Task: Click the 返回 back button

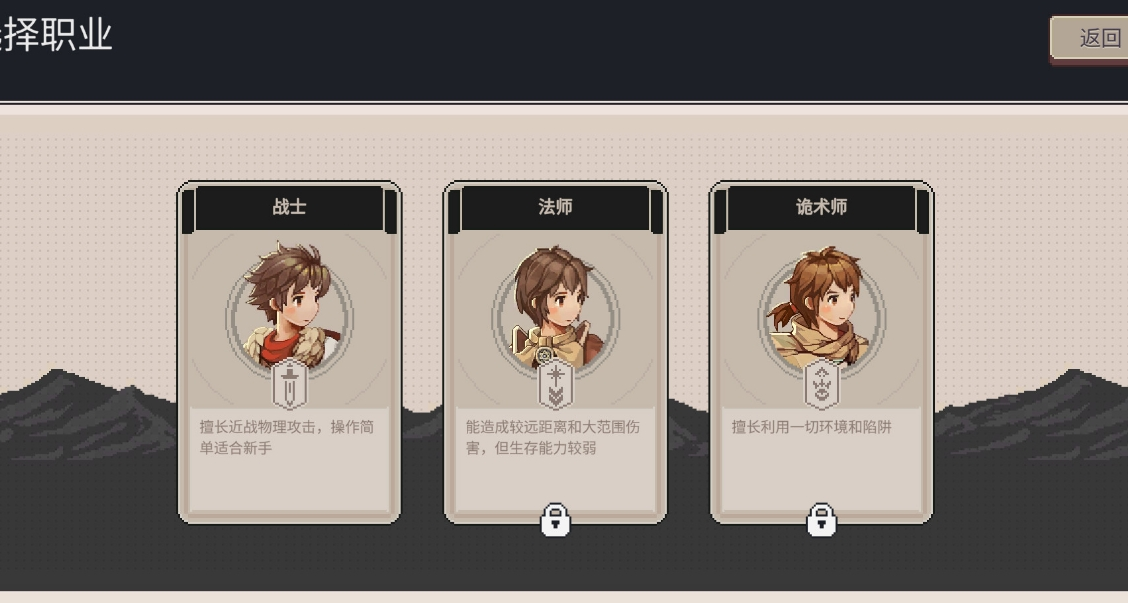Action: pyautogui.click(x=1089, y=37)
